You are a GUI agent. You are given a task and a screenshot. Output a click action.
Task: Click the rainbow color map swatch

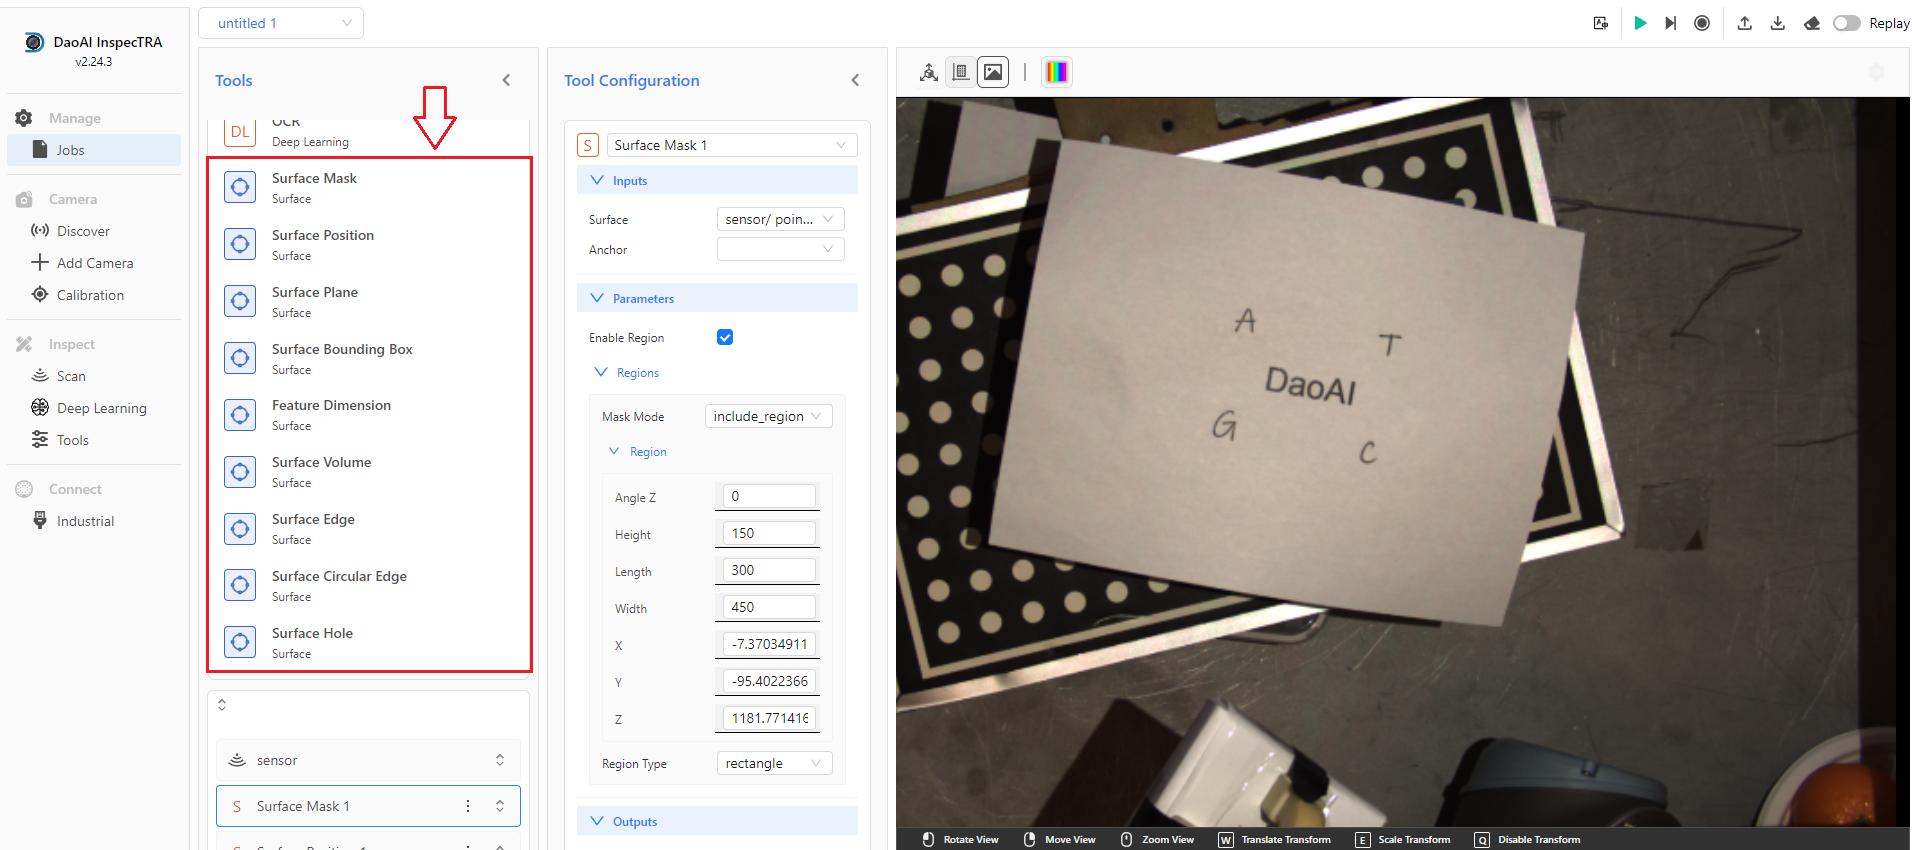[x=1057, y=72]
